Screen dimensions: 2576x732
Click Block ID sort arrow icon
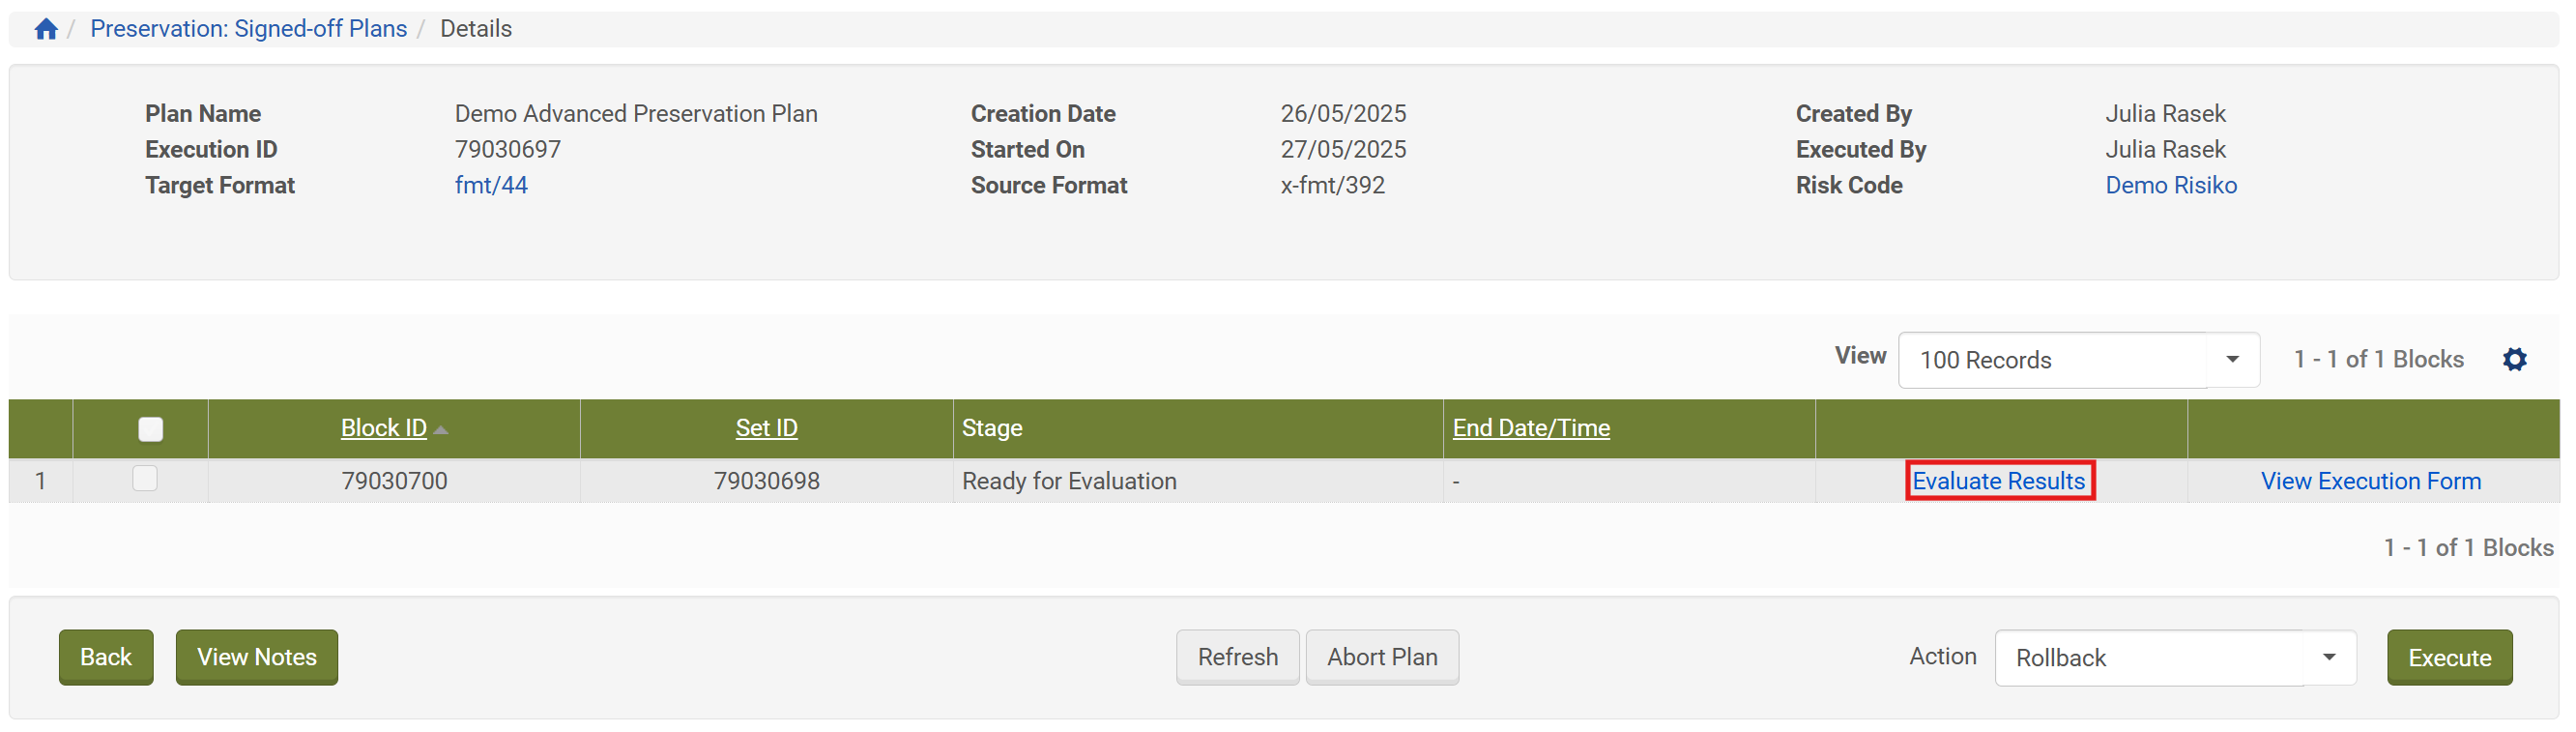(x=441, y=430)
